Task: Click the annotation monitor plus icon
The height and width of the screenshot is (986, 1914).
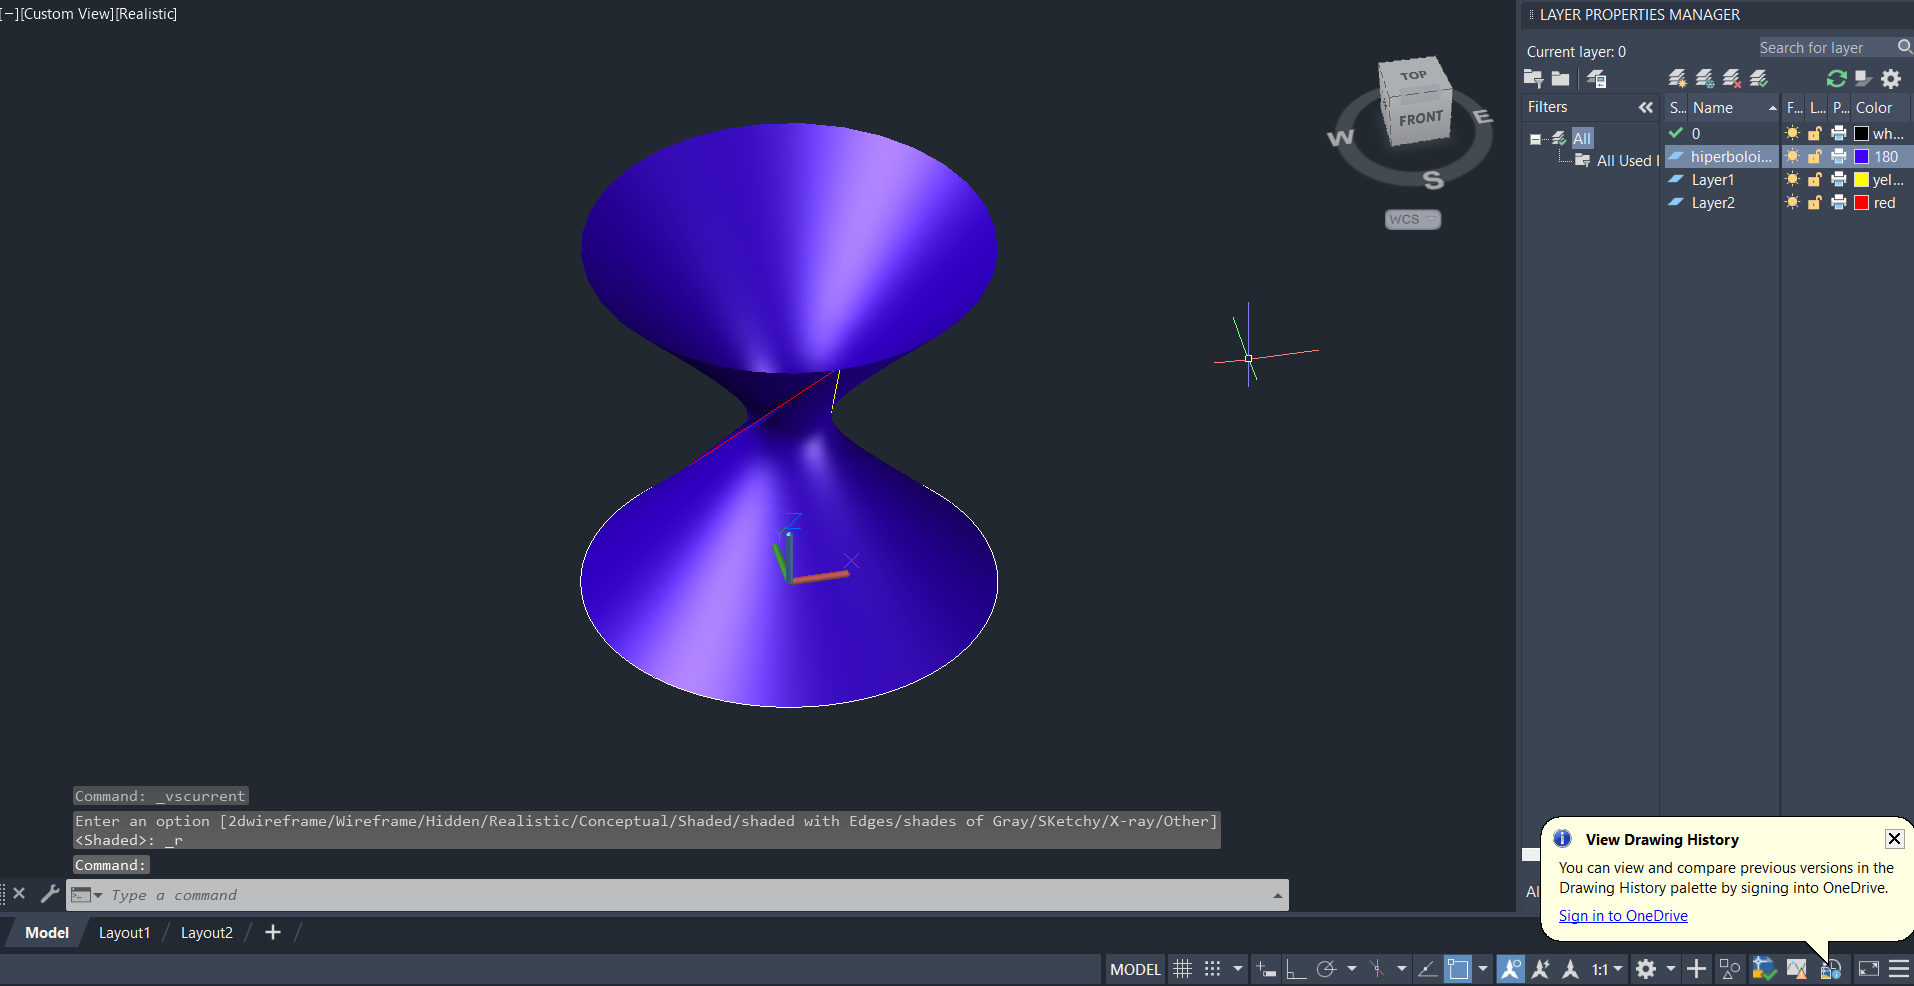Action: pyautogui.click(x=1696, y=968)
